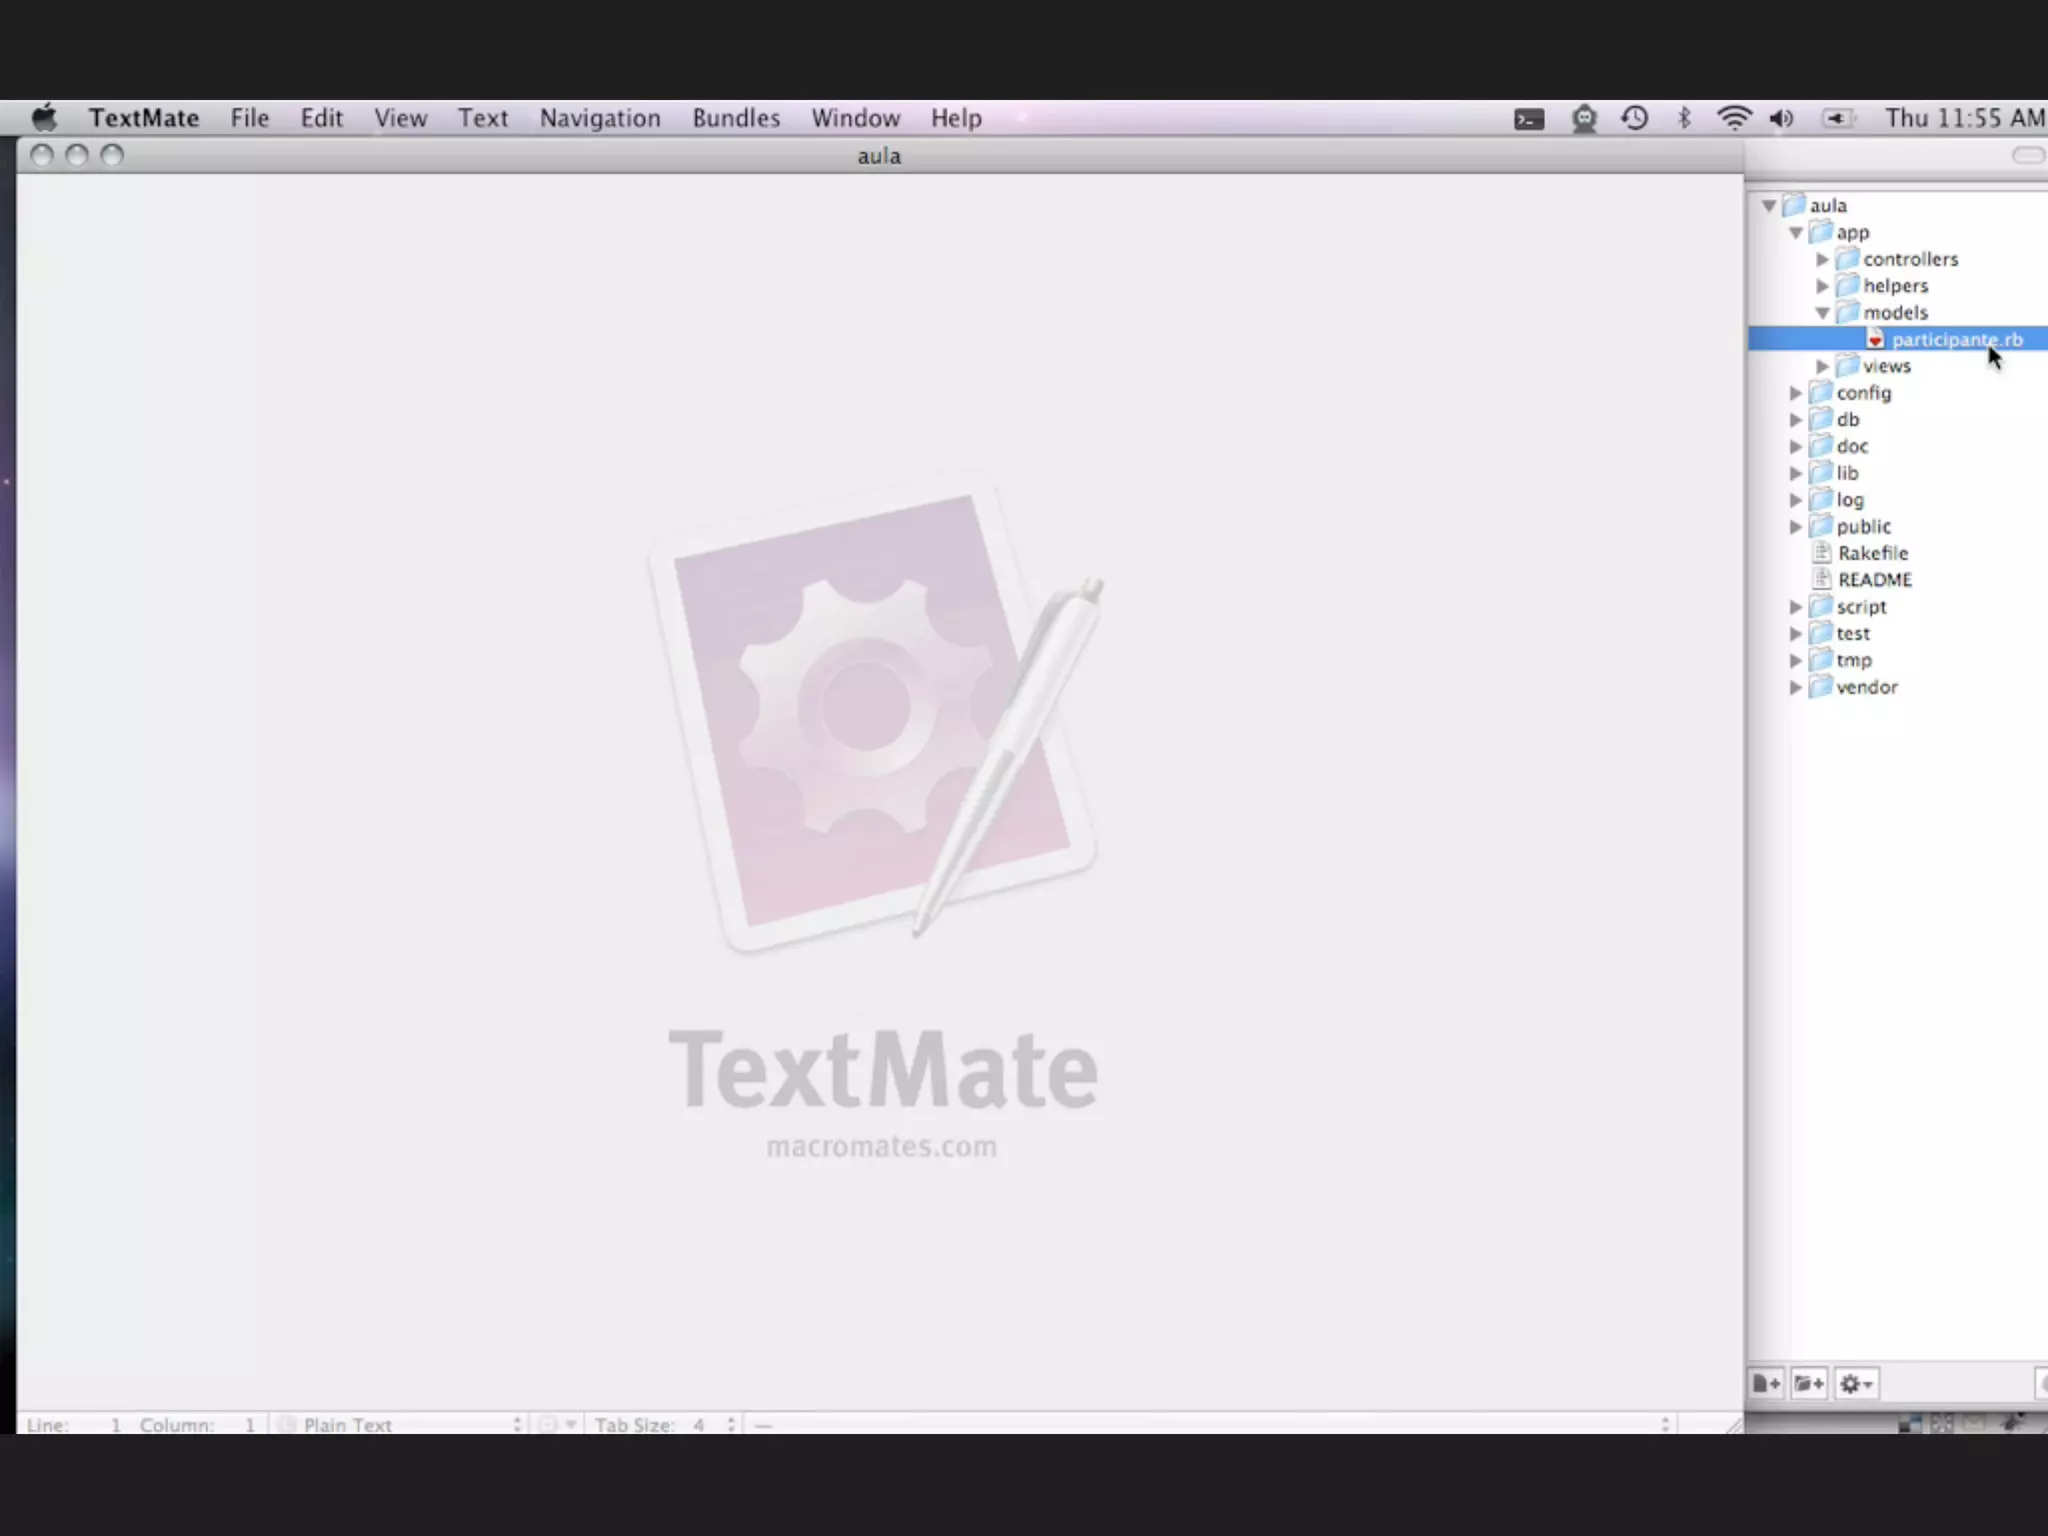Select the Rakefile in project drawer

click(x=1872, y=553)
